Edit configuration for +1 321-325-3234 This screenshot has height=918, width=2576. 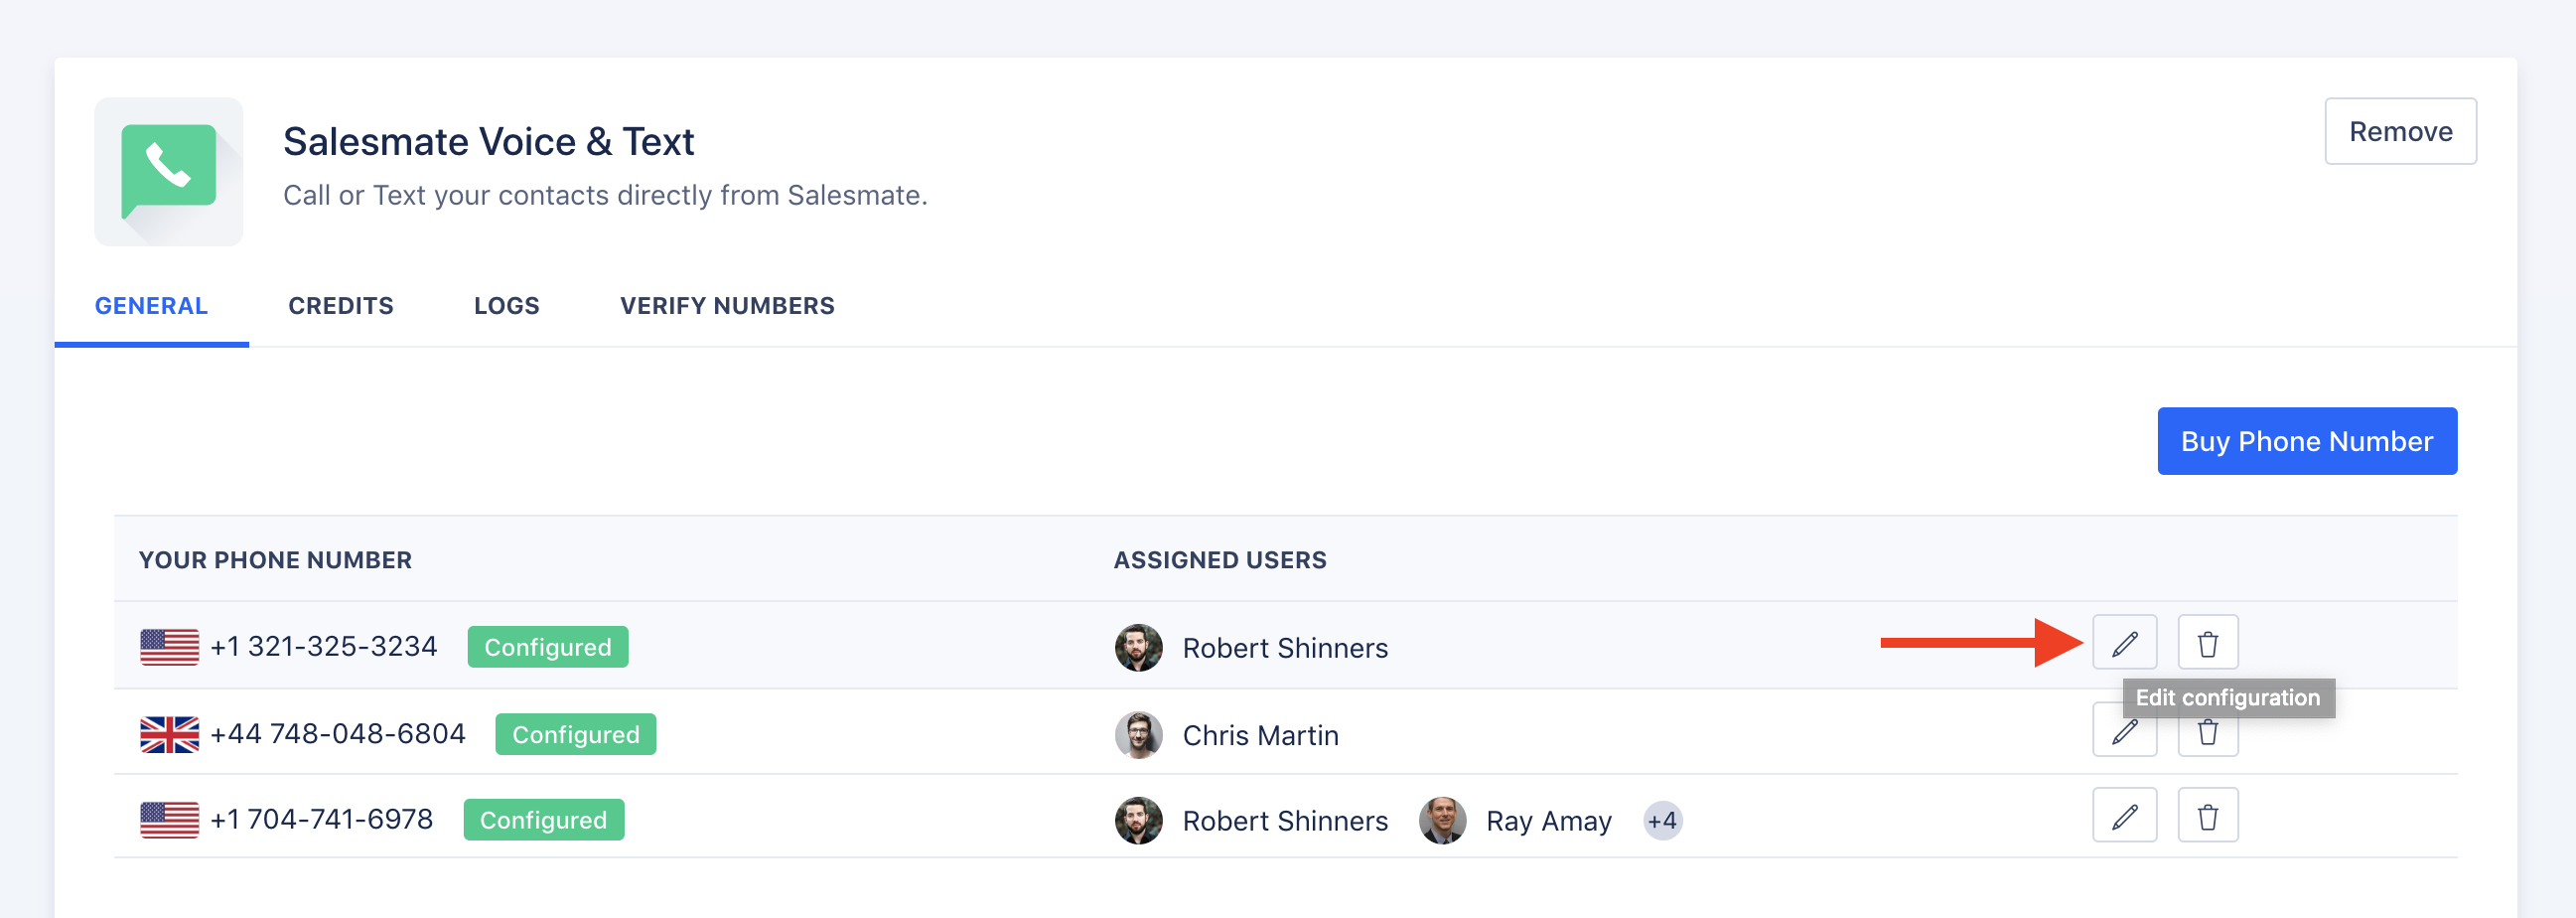(x=2124, y=643)
